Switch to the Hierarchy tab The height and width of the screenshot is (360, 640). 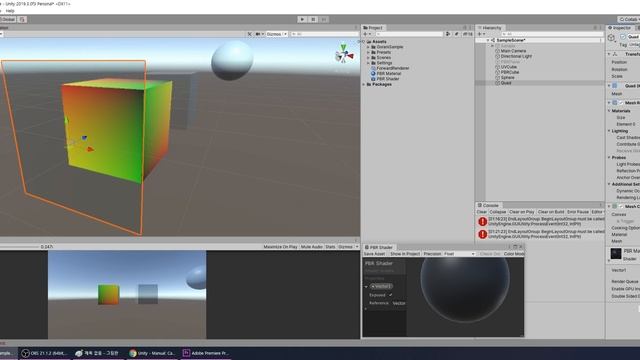click(489, 28)
